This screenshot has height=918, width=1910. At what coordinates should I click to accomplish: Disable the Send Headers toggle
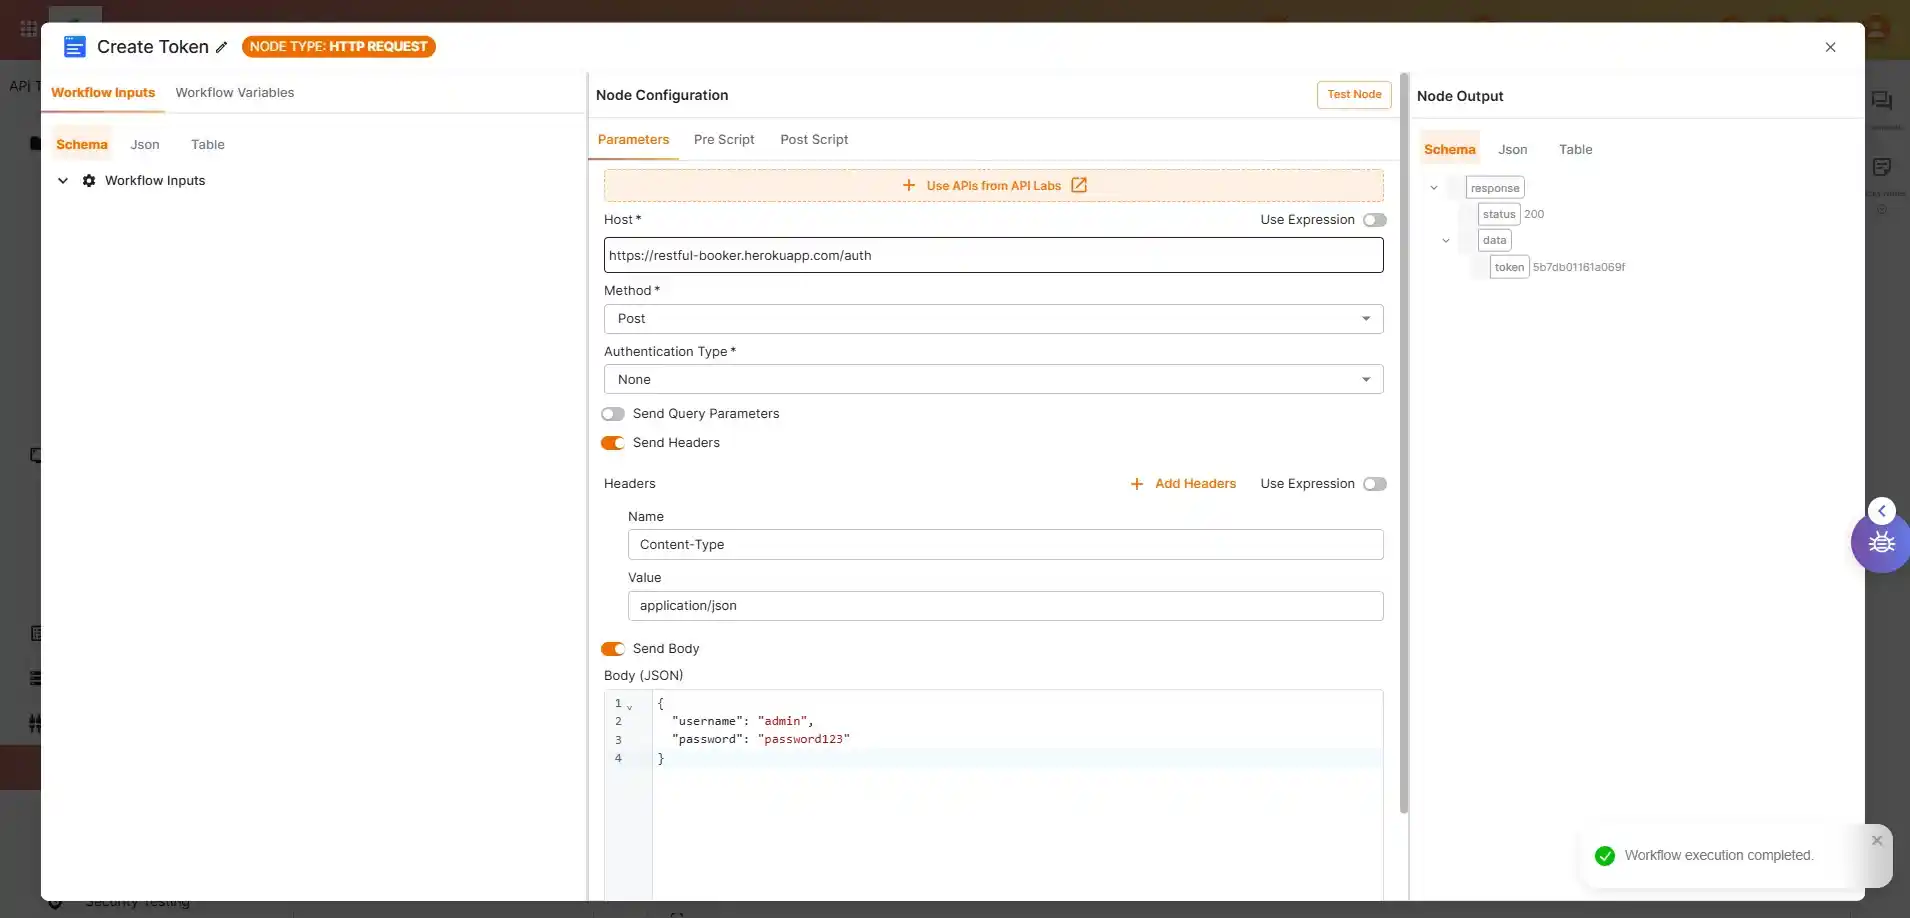(613, 443)
